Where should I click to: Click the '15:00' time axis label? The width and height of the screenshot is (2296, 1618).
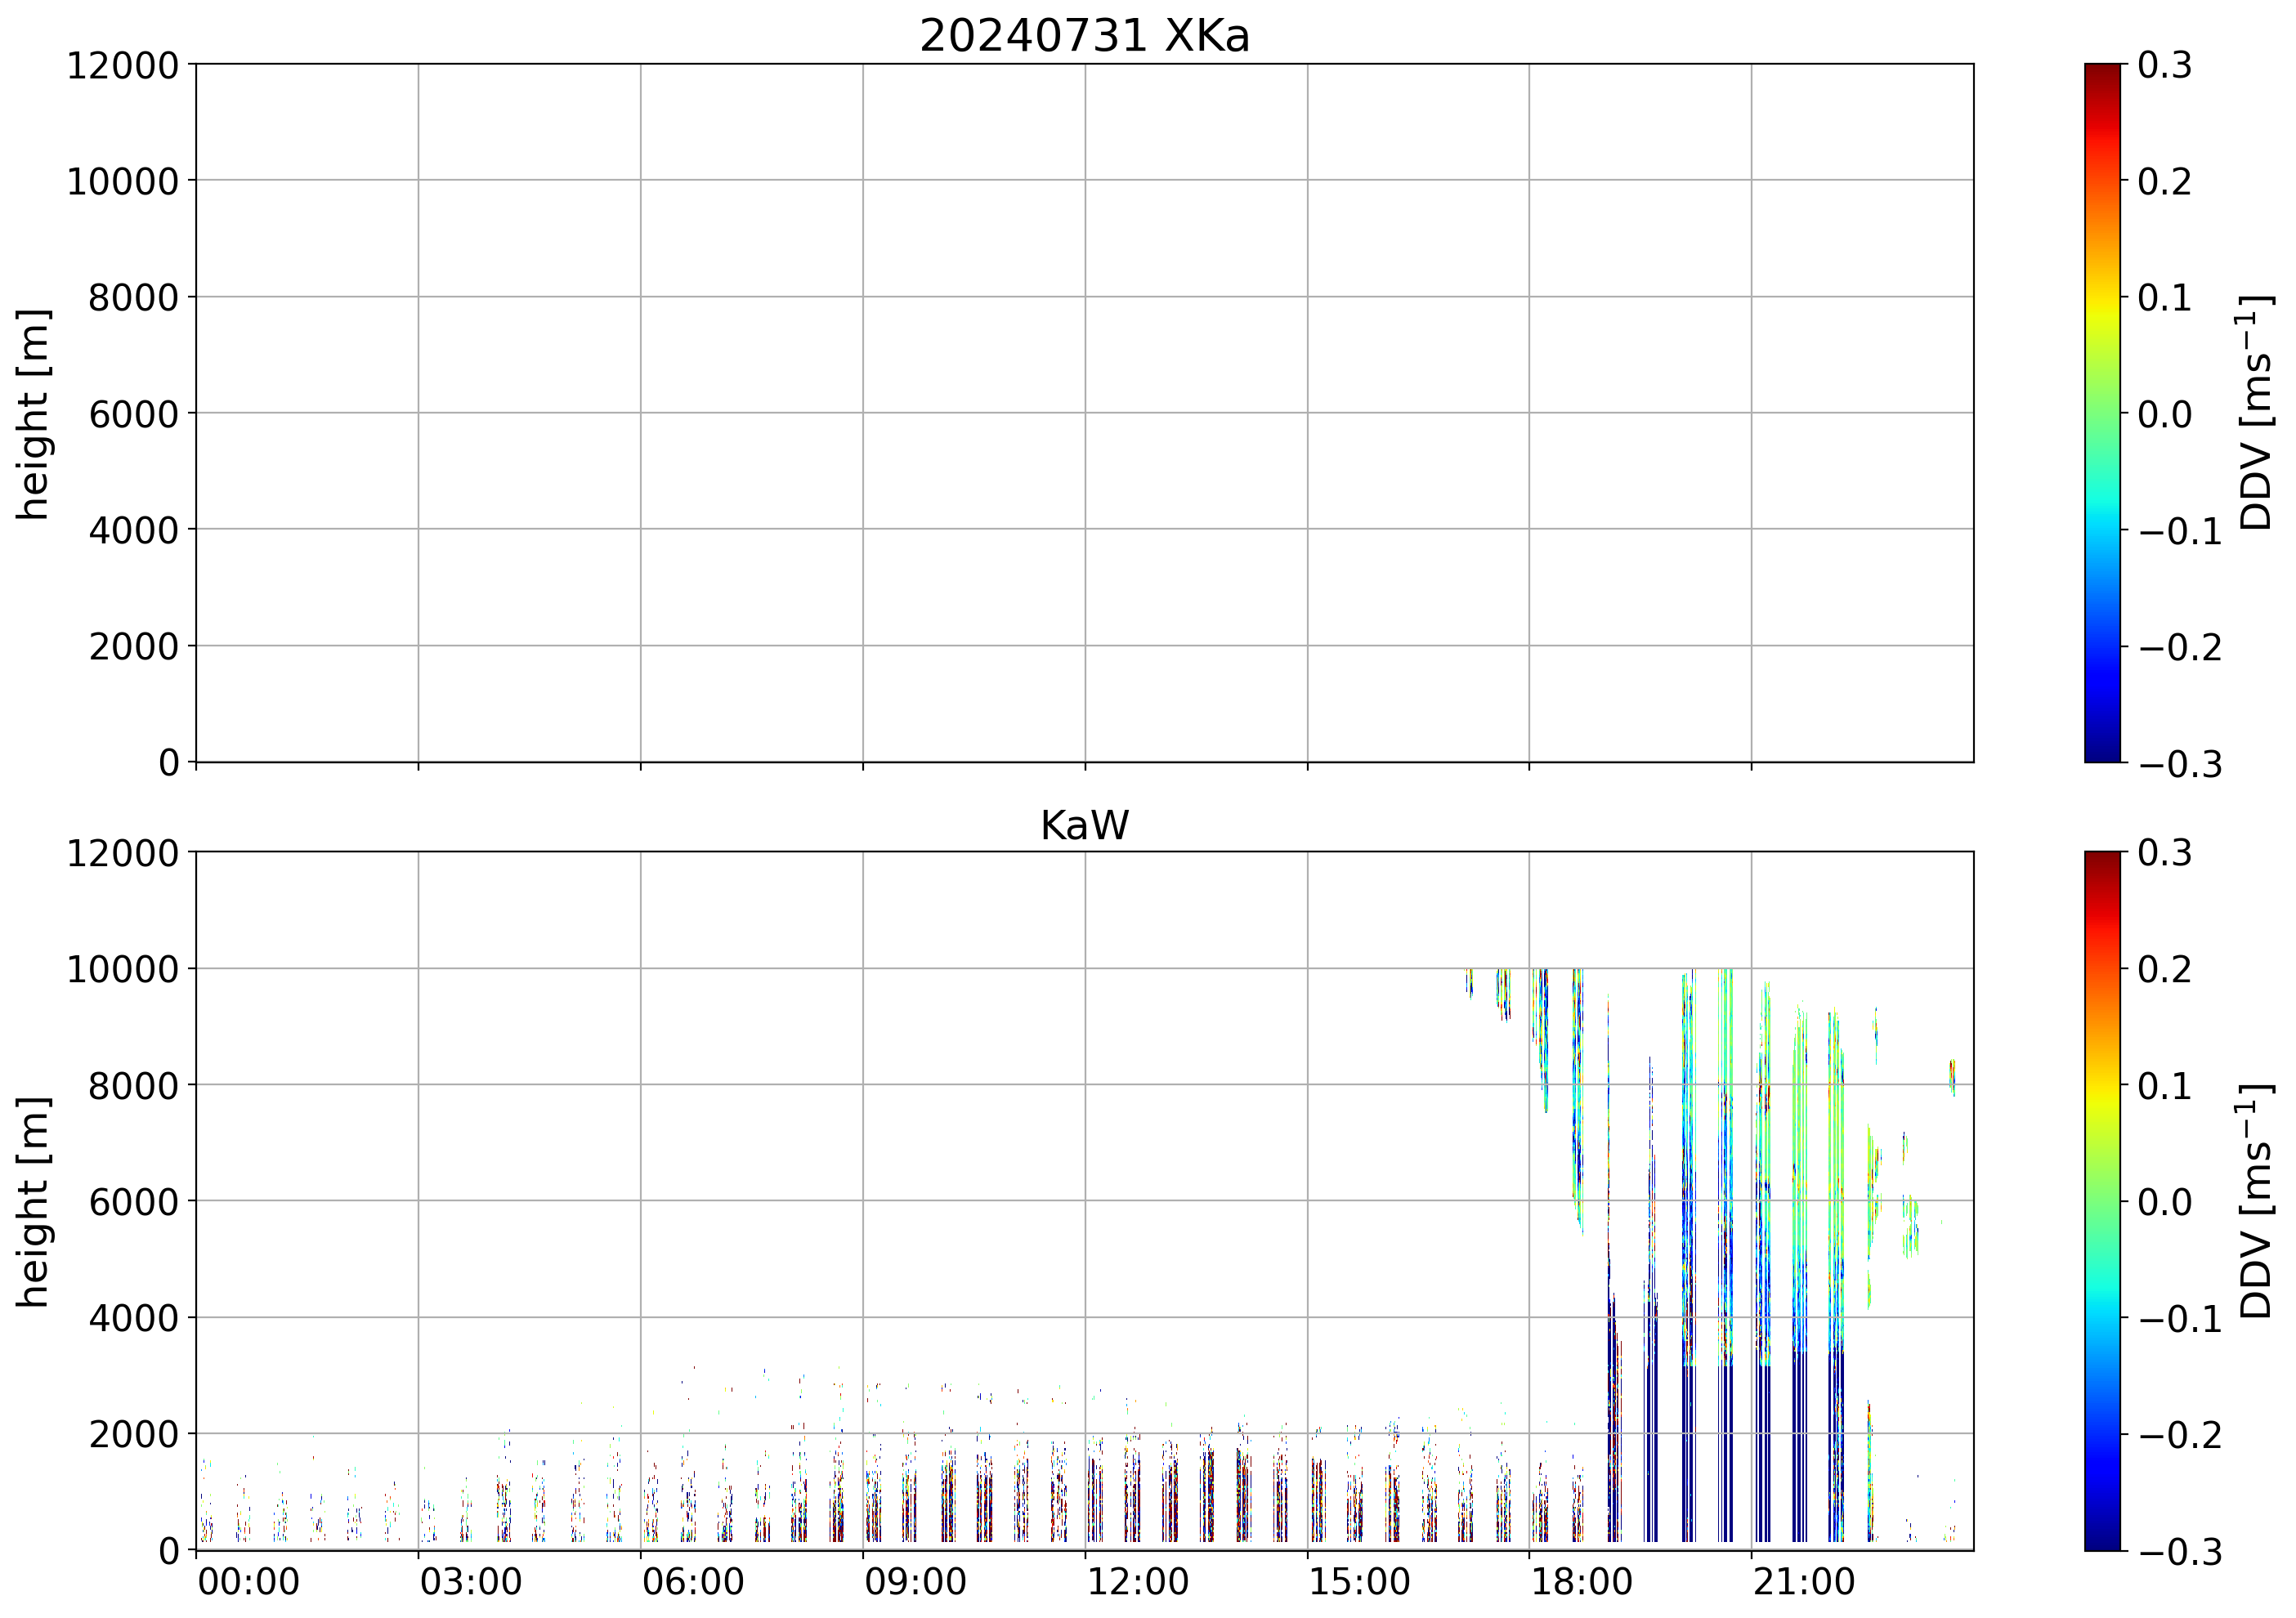1359,1583
